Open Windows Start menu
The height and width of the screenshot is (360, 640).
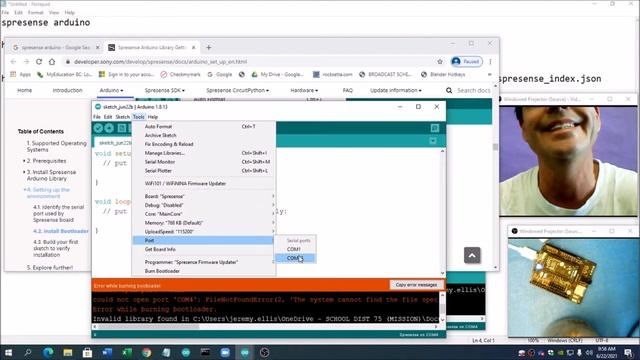[x=8, y=352]
